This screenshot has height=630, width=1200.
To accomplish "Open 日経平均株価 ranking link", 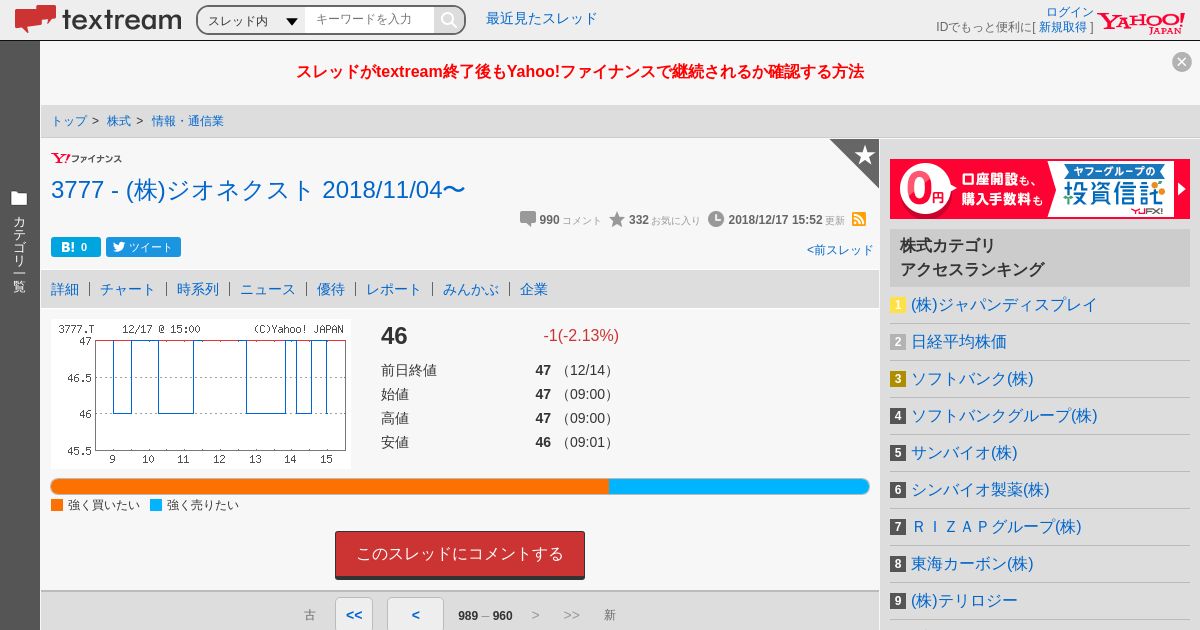I will tap(959, 342).
